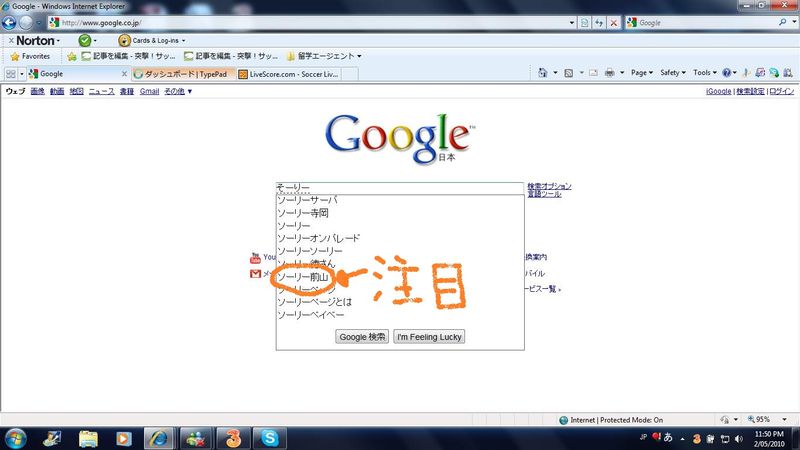Screen dimensions: 800x450
Task: Click the RSS Feeds icon
Action: (x=568, y=73)
